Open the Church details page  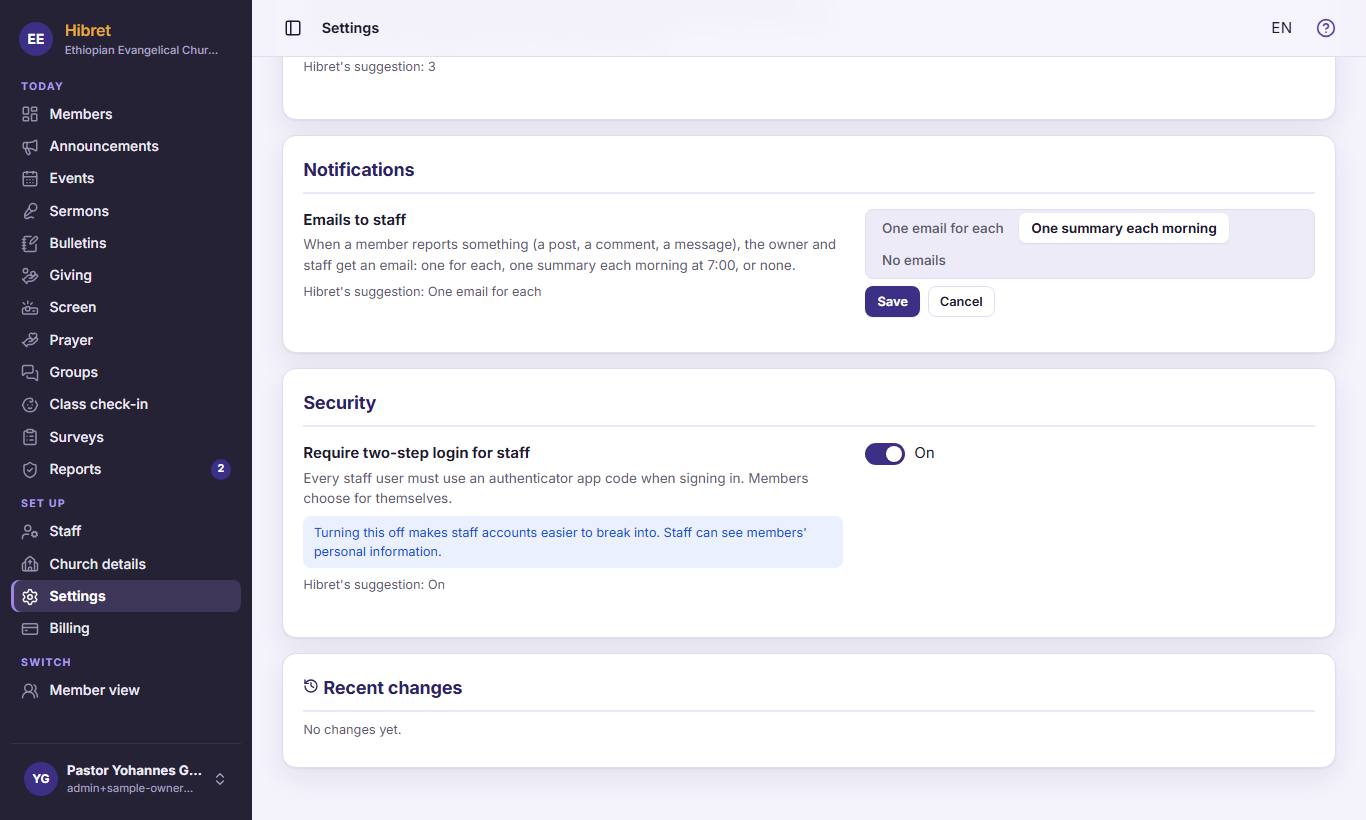pos(126,564)
